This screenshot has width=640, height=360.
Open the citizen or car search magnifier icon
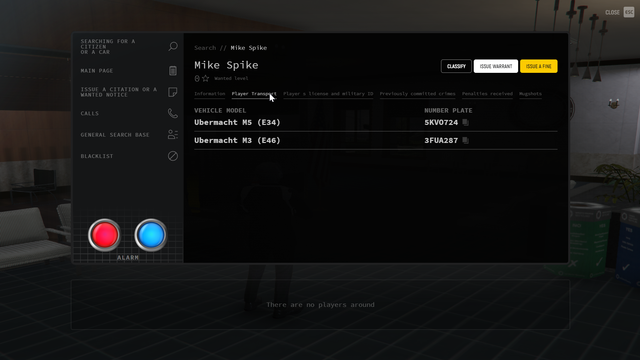(173, 46)
